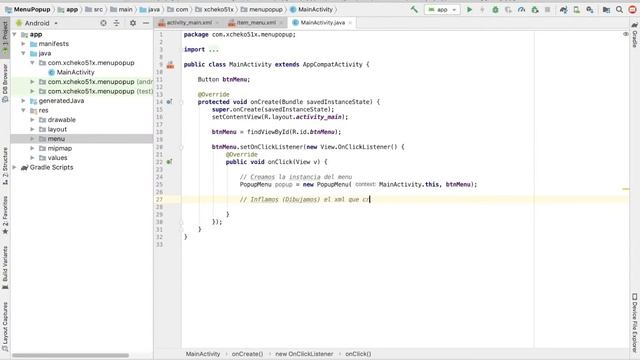This screenshot has height=360, width=640.
Task: Expand the manifests folder
Action: click(24, 44)
